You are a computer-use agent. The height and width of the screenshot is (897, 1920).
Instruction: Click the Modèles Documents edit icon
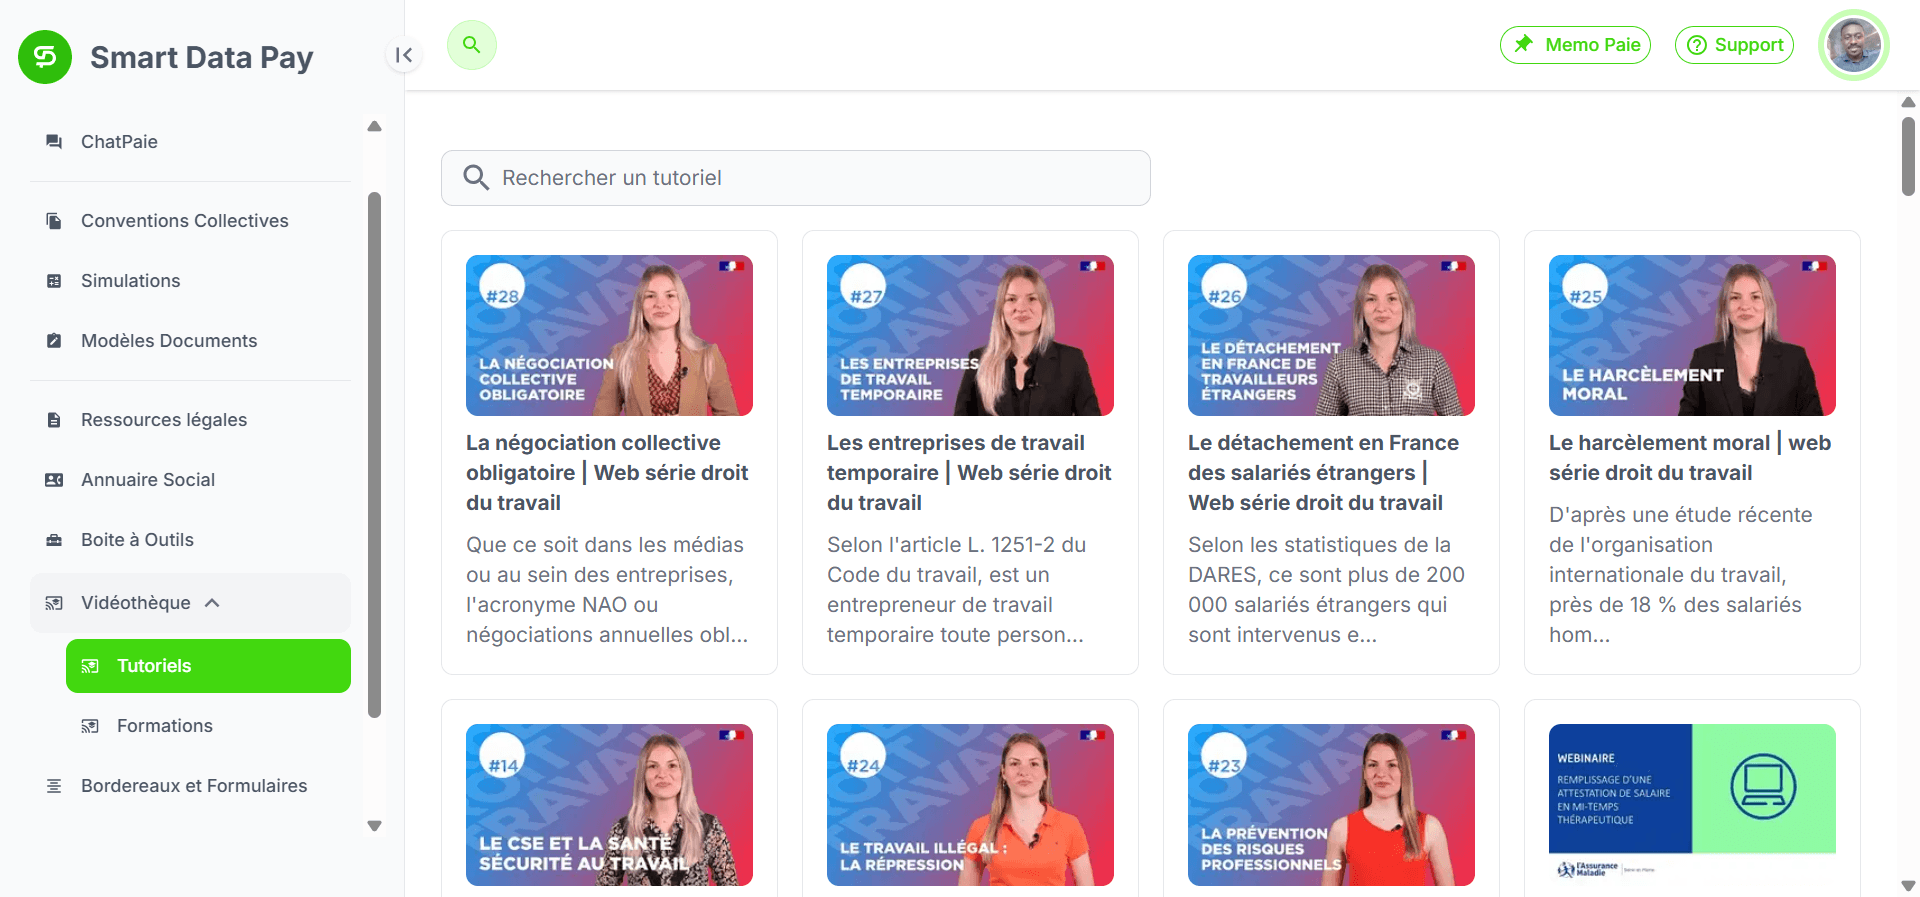pyautogui.click(x=54, y=341)
